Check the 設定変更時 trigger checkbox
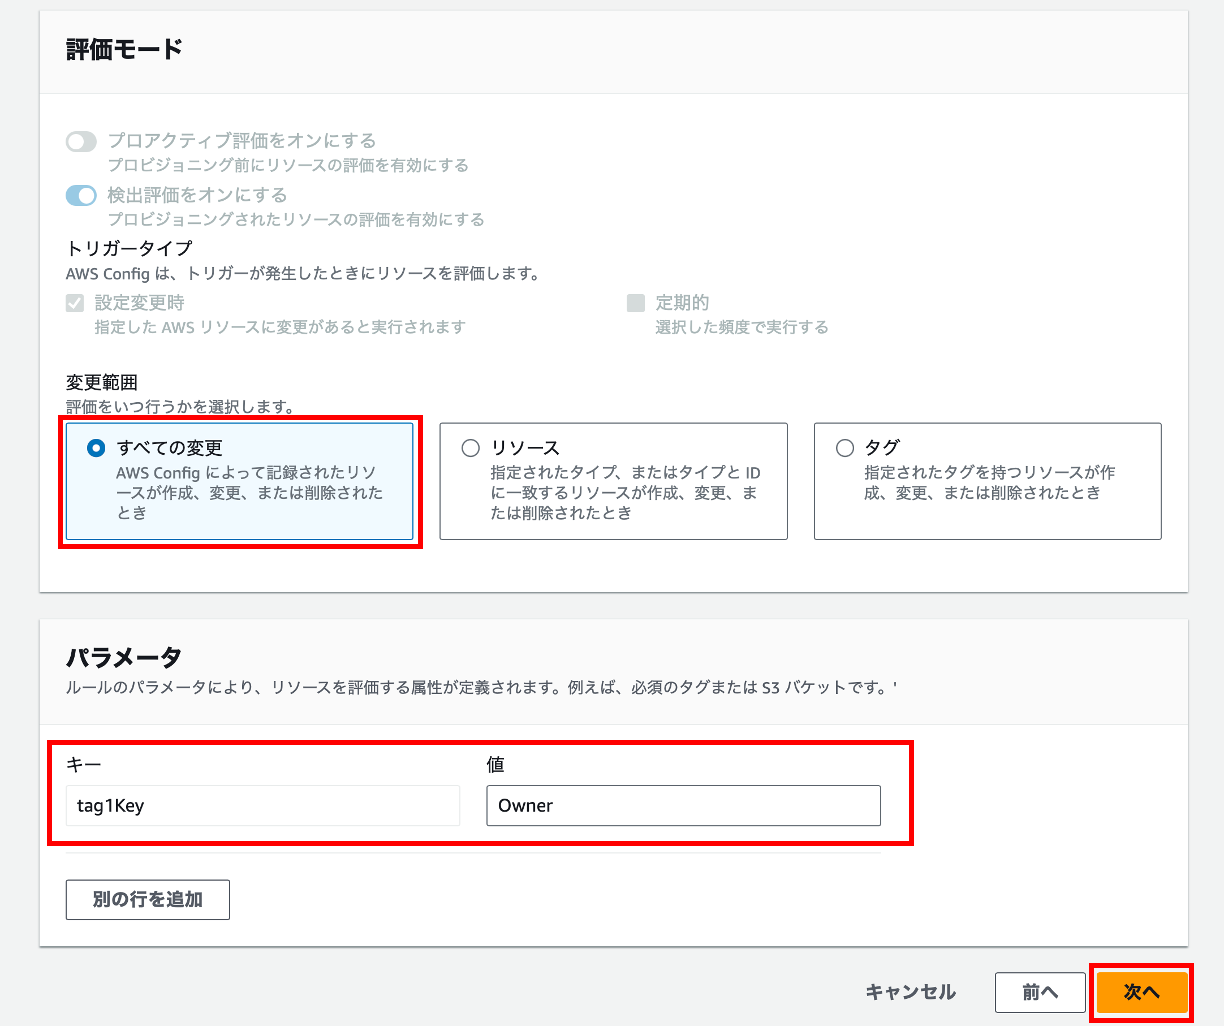The width and height of the screenshot is (1224, 1026). coord(75,303)
